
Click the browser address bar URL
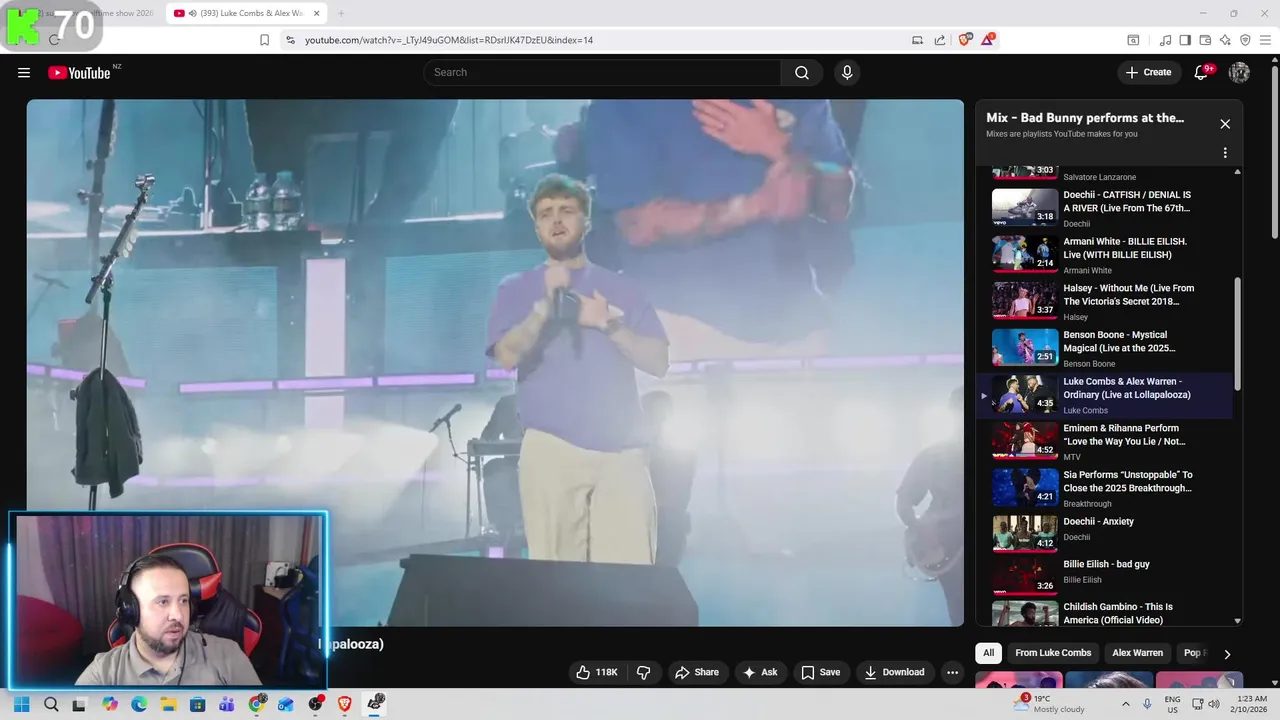[x=449, y=40]
